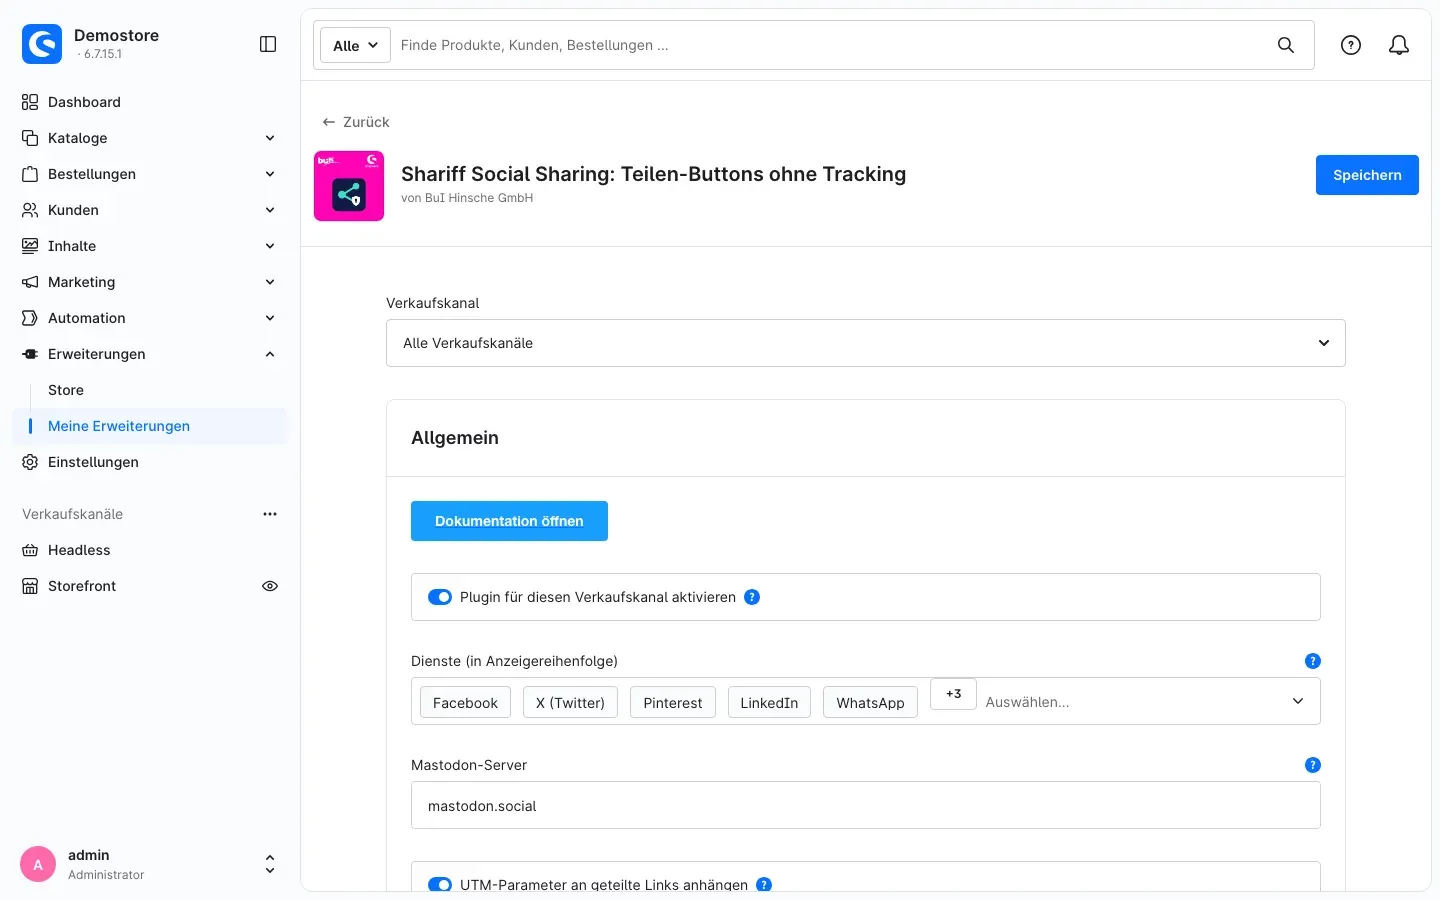The height and width of the screenshot is (900, 1440).
Task: Preview Storefront with the eye icon
Action: coord(270,586)
